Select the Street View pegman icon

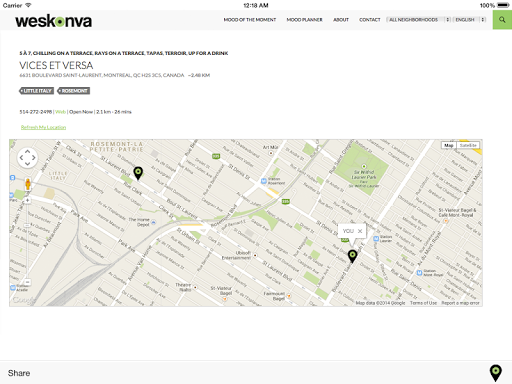point(28,184)
